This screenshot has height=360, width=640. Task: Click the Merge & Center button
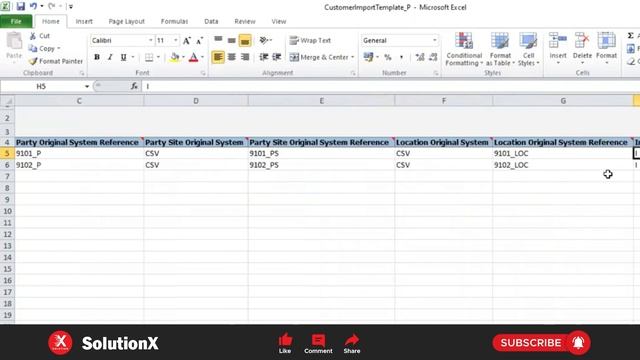pyautogui.click(x=319, y=57)
